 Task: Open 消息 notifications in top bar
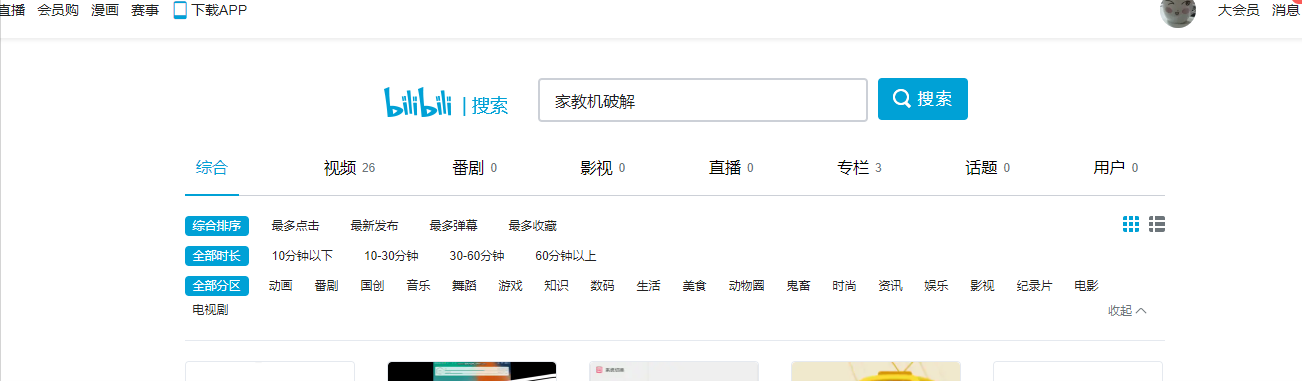[x=1286, y=10]
